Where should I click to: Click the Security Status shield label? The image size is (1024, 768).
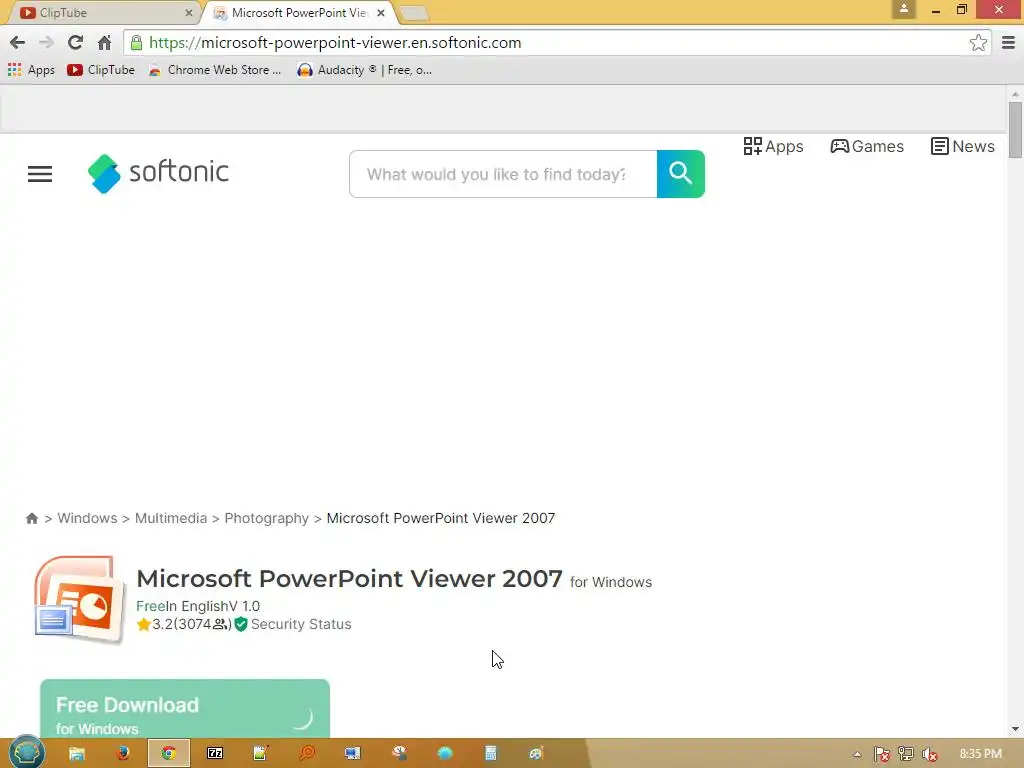pyautogui.click(x=293, y=624)
